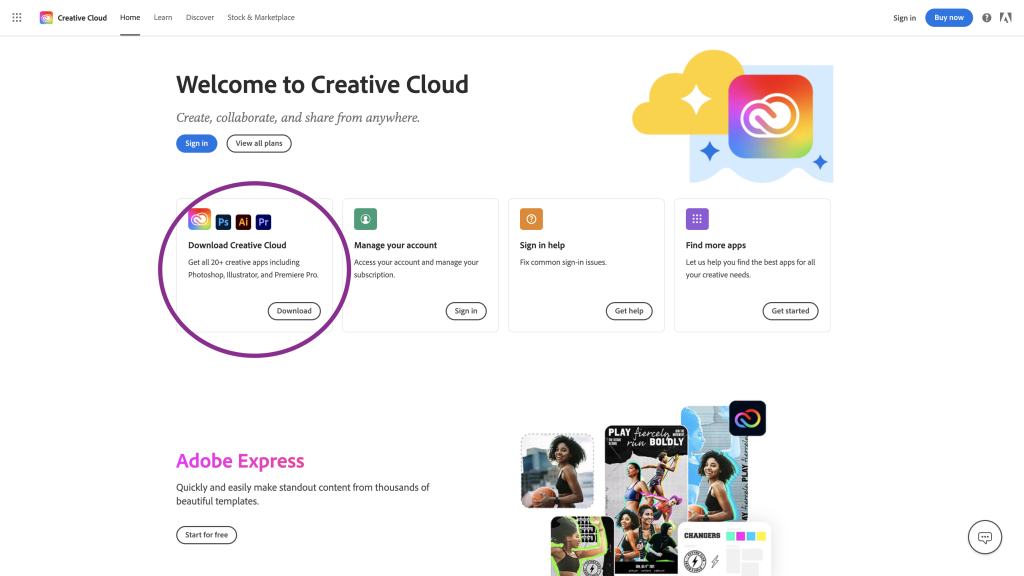1024x576 pixels.
Task: Click the orange Sign in help icon
Action: pyautogui.click(x=532, y=219)
